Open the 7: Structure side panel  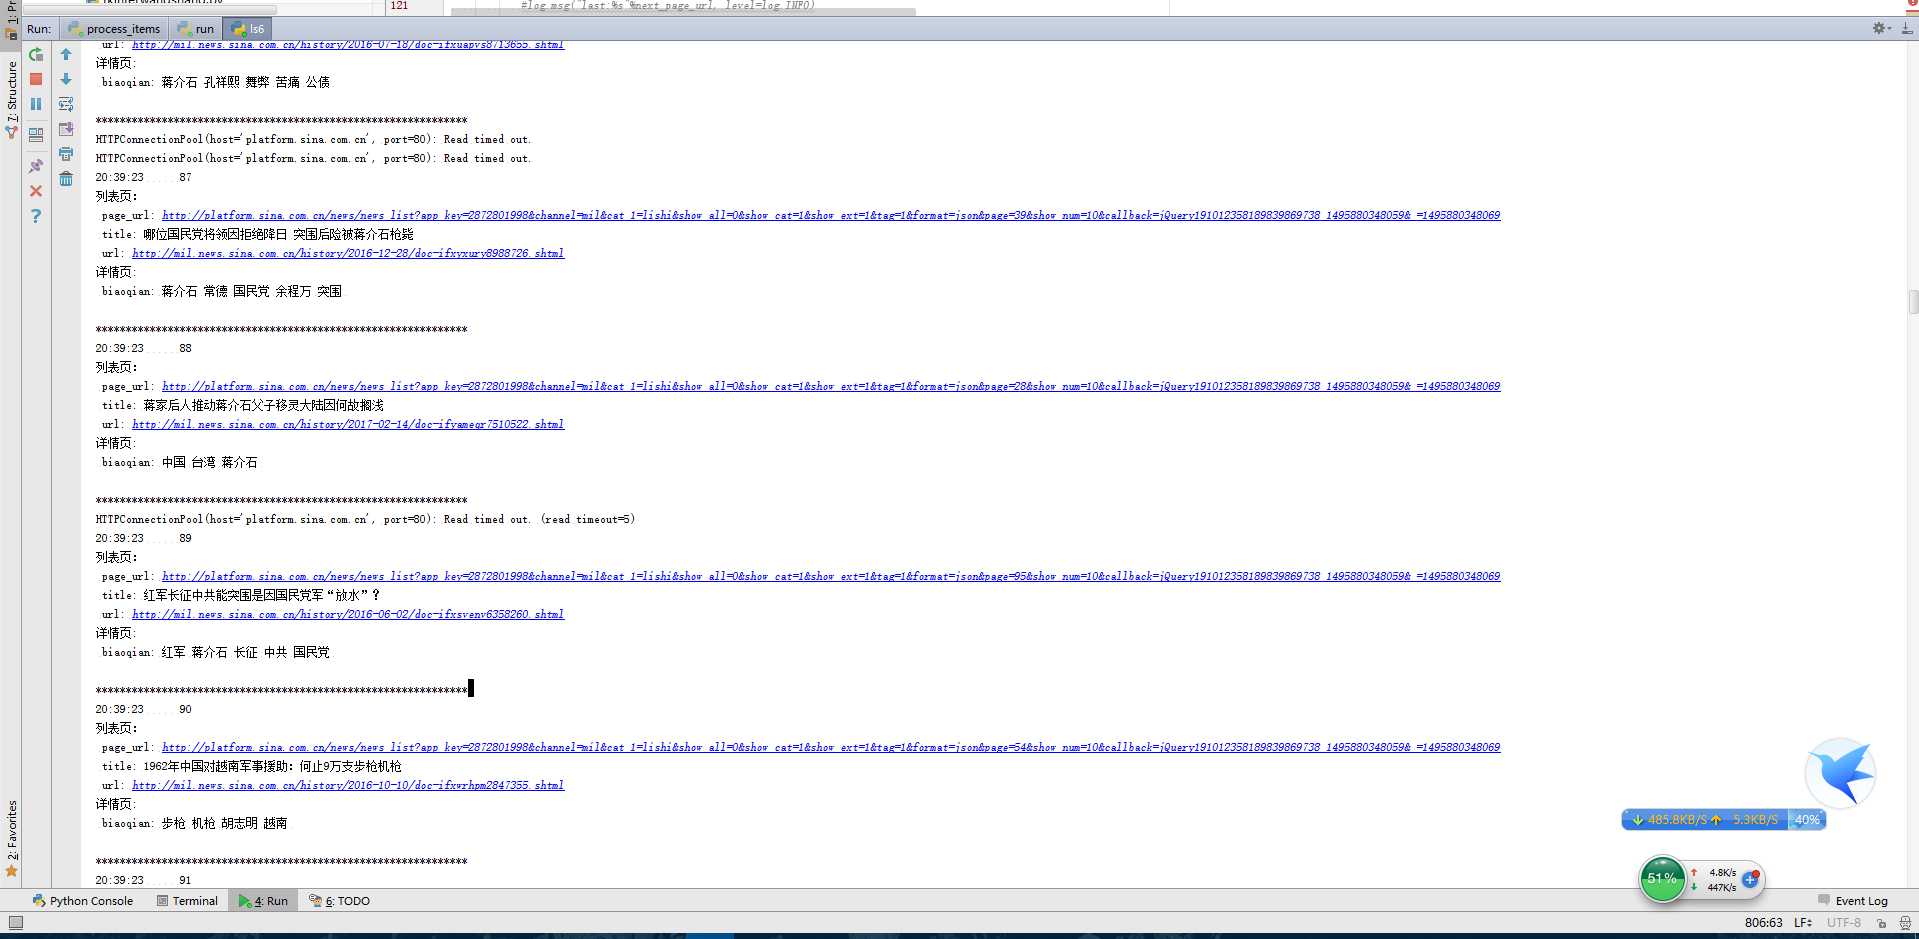click(x=11, y=99)
